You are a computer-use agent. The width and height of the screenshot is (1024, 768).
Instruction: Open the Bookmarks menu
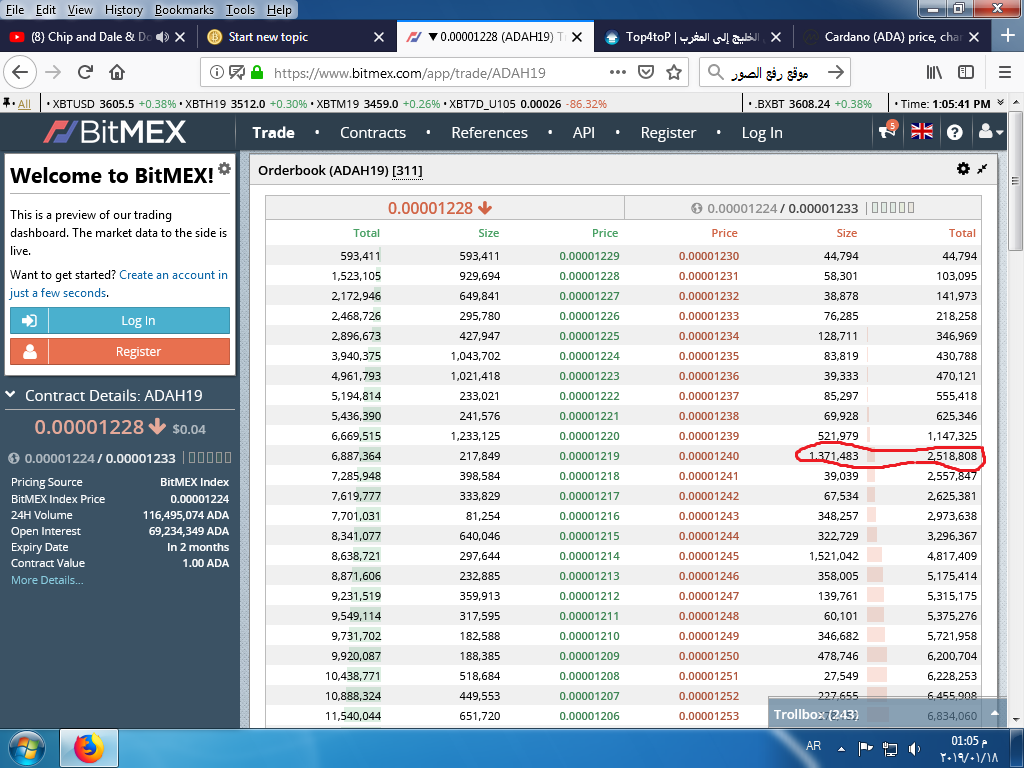point(184,10)
